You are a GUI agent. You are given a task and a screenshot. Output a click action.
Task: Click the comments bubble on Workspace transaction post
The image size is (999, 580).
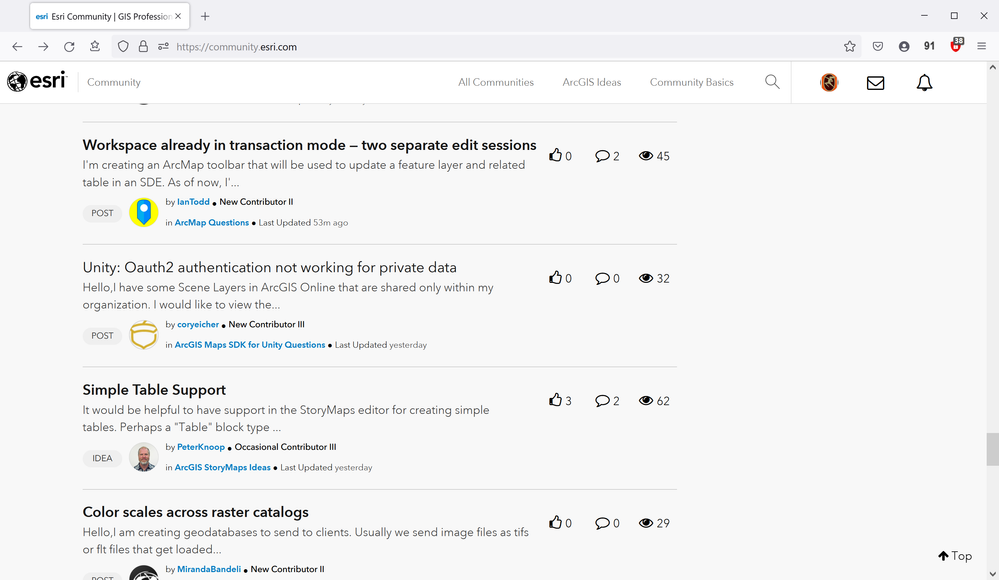602,156
